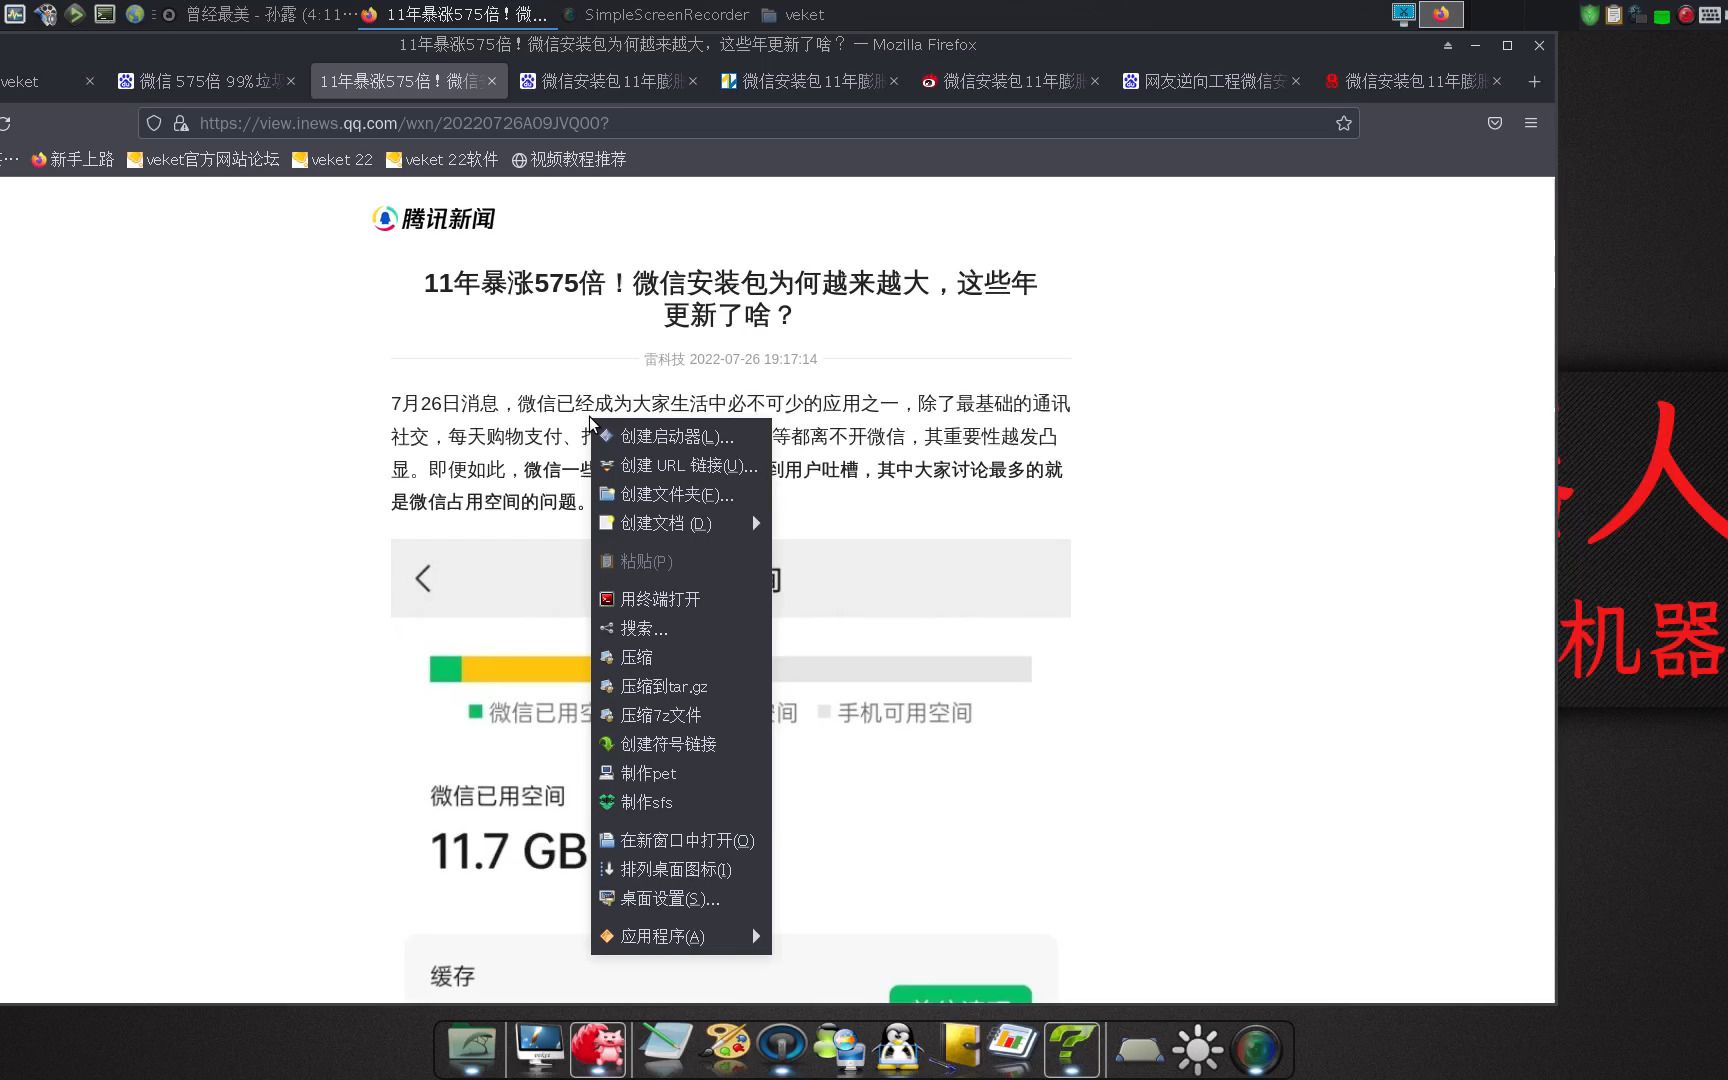Open 桌面设置(S)... from context menu

[x=681, y=898]
